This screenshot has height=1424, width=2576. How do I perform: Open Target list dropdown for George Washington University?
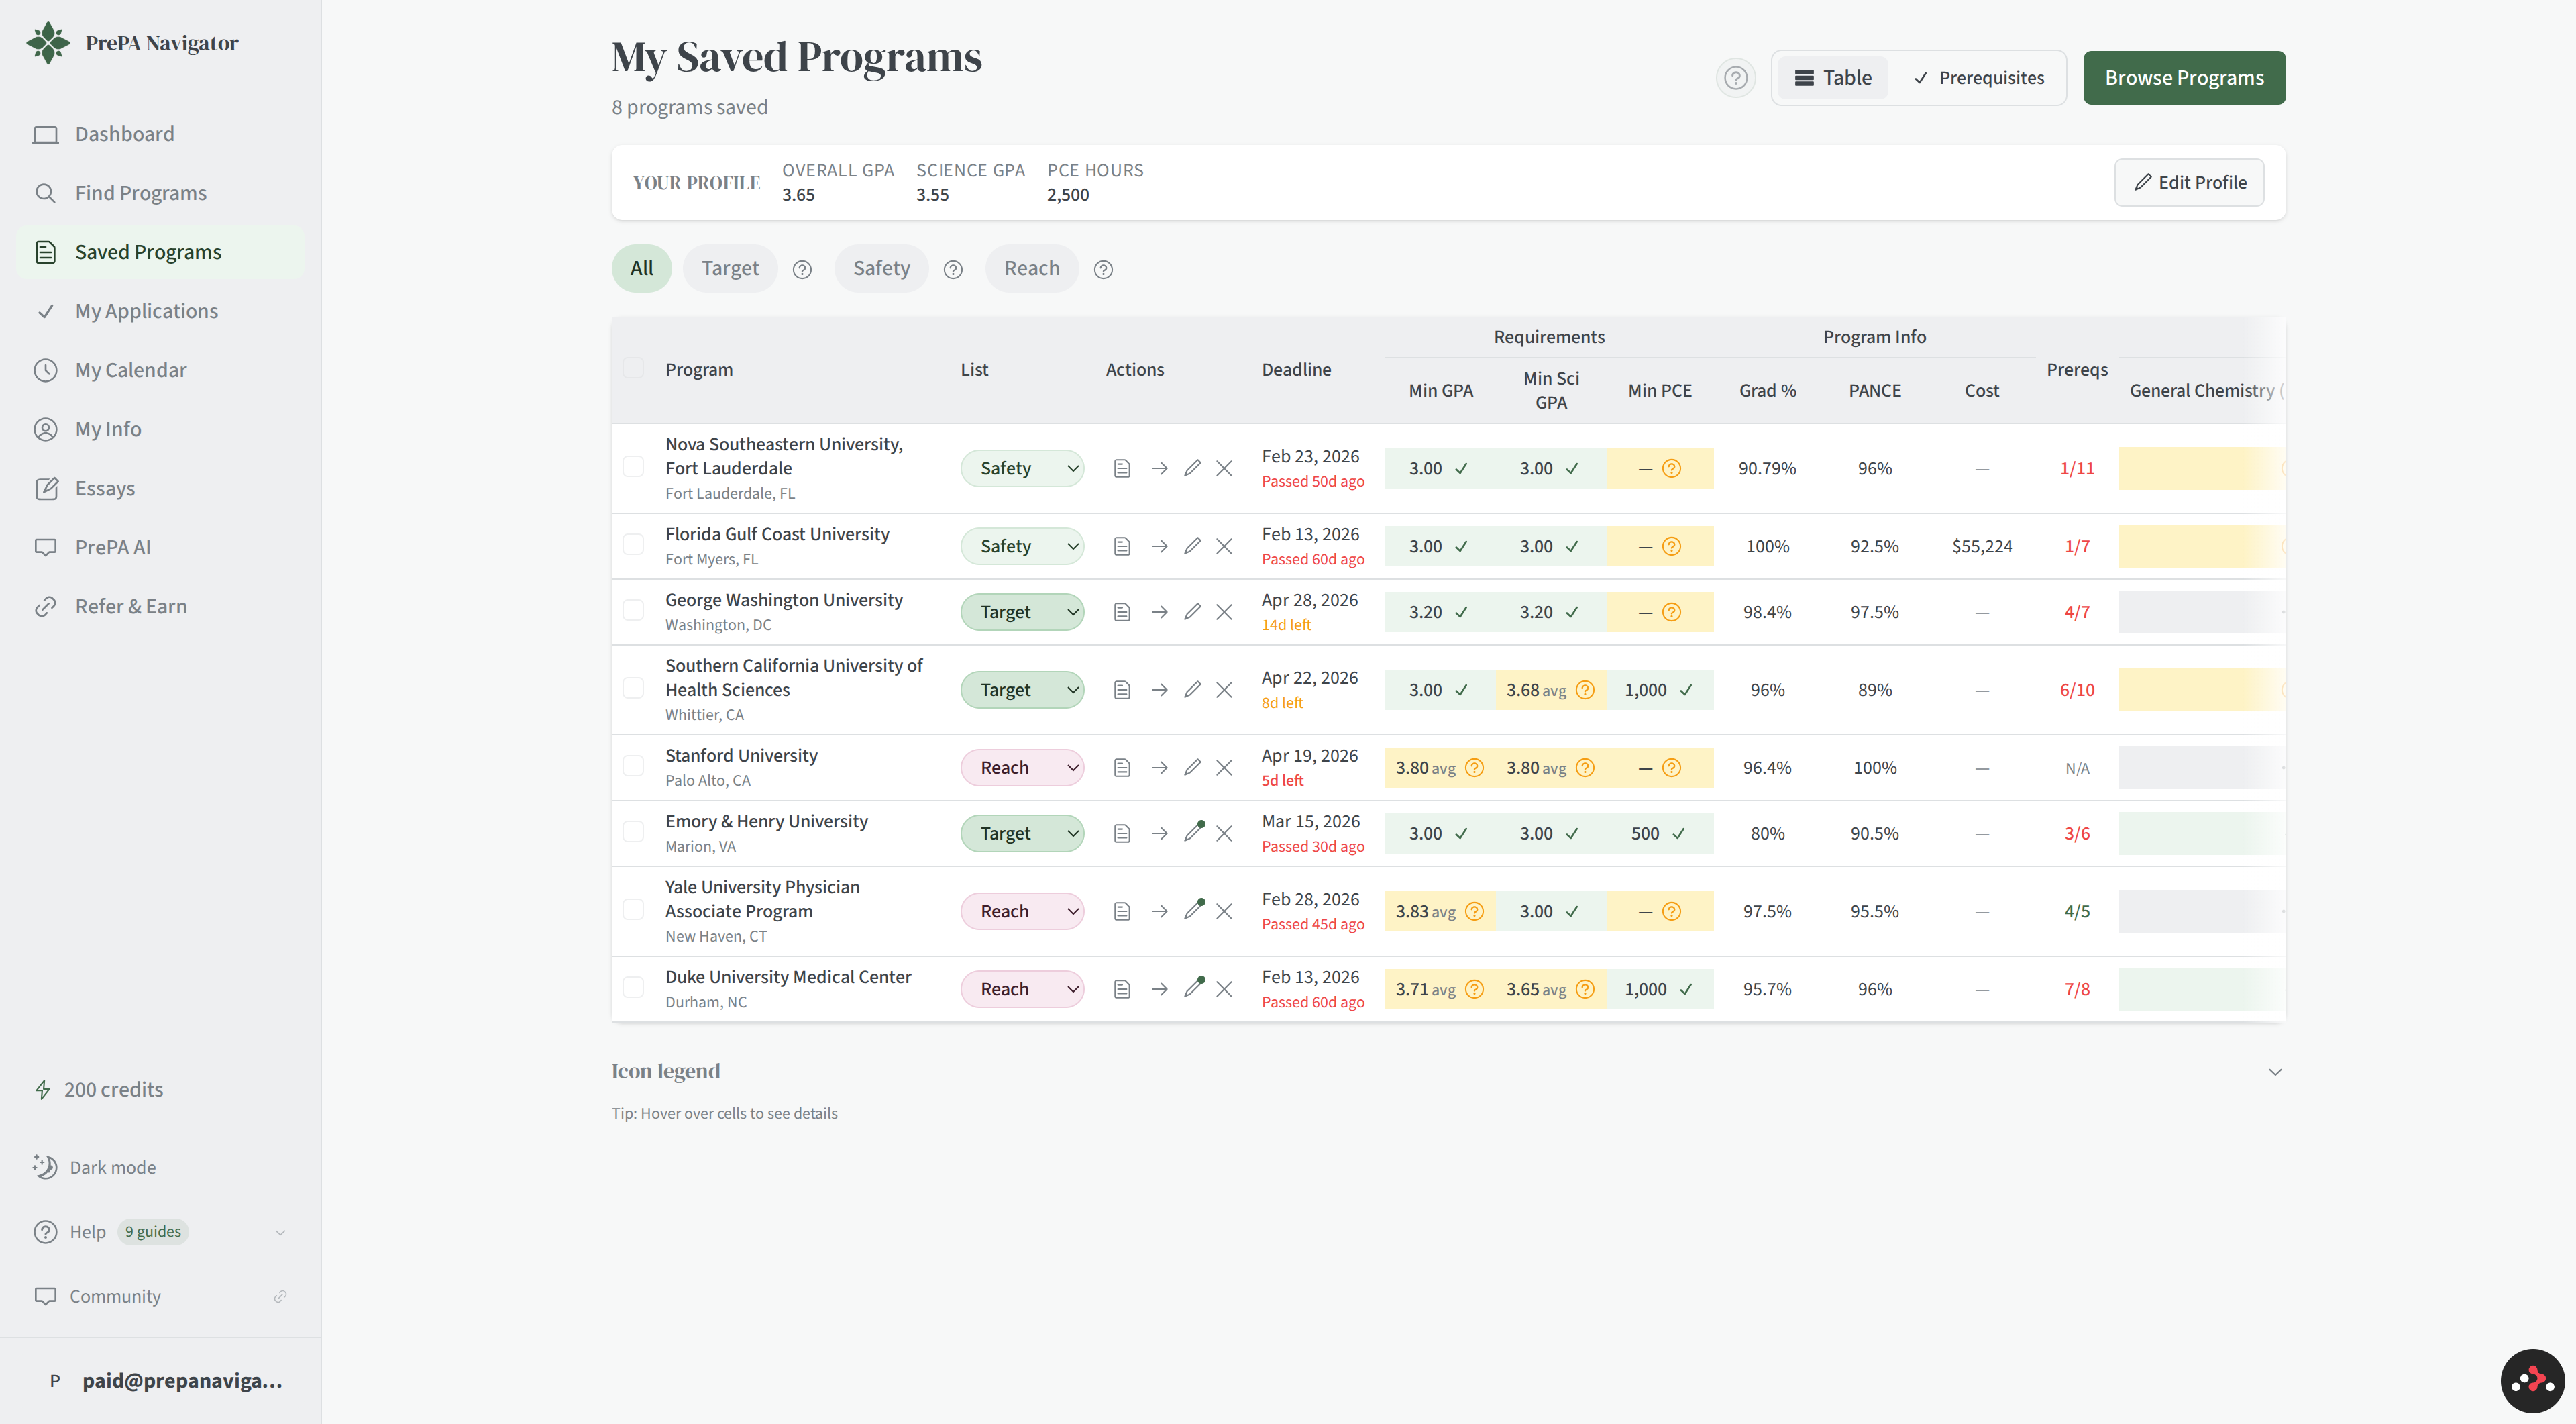[x=1022, y=612]
